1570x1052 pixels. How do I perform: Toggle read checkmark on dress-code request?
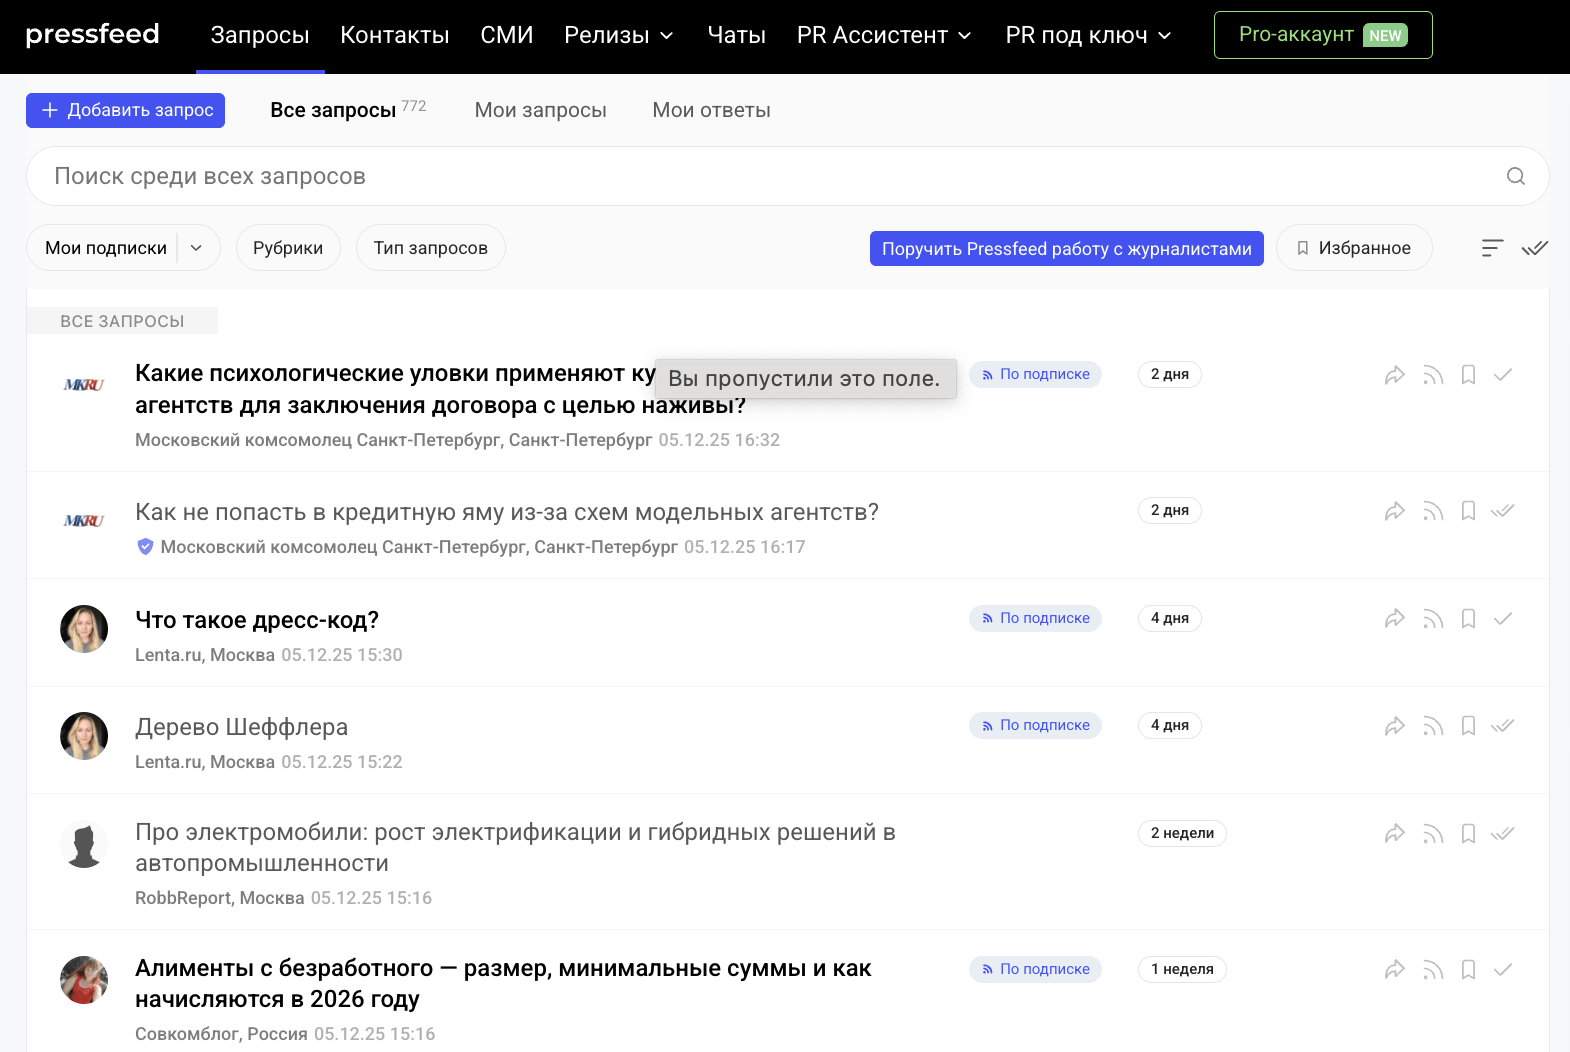(1502, 619)
